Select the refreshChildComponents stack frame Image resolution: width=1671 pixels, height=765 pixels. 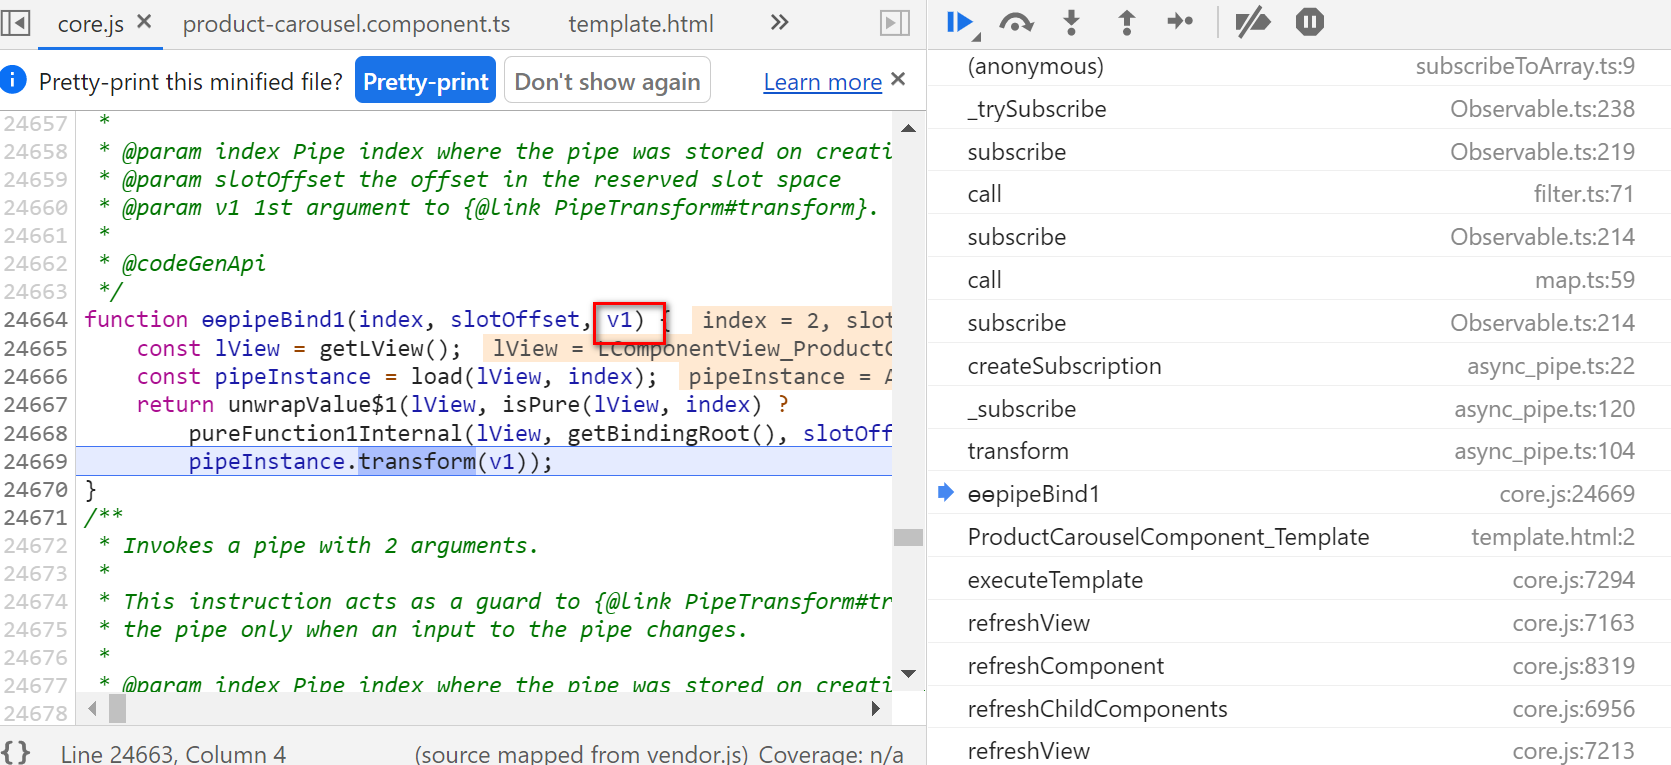[x=1300, y=709]
